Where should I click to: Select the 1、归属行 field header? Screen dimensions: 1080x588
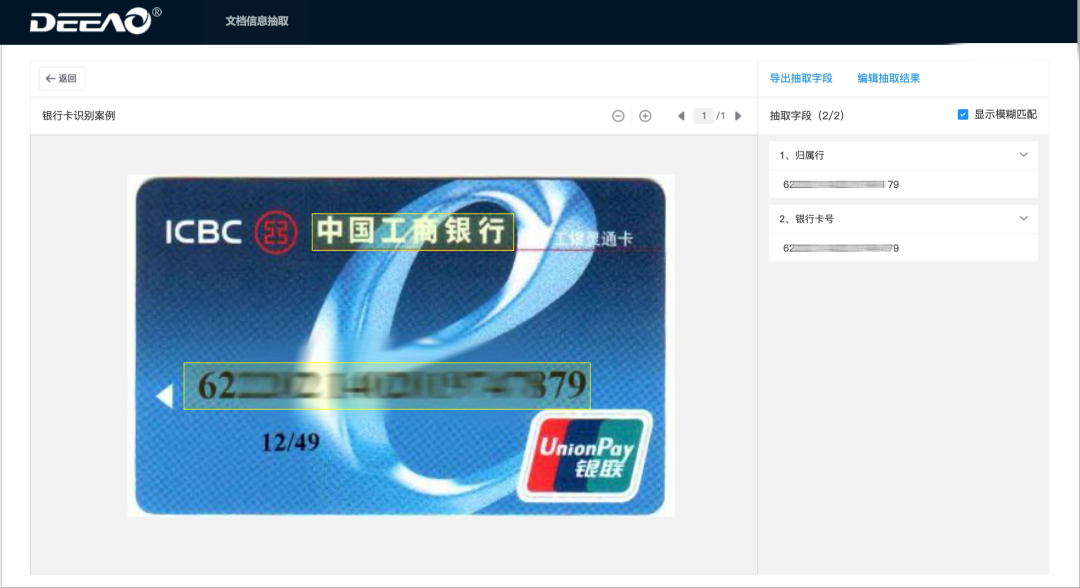click(x=903, y=156)
